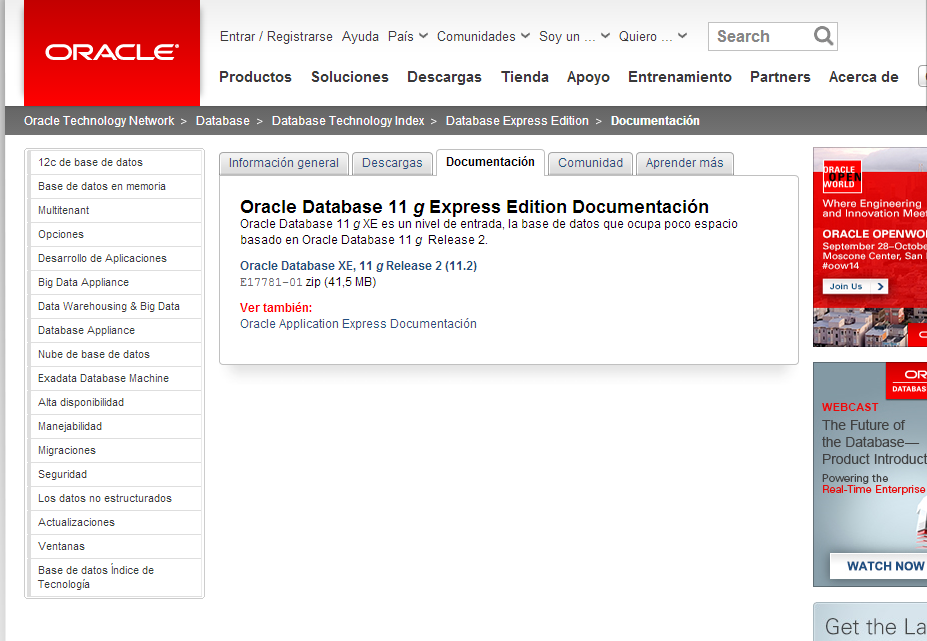
Task: Expand the 'País' dropdown
Action: (407, 36)
